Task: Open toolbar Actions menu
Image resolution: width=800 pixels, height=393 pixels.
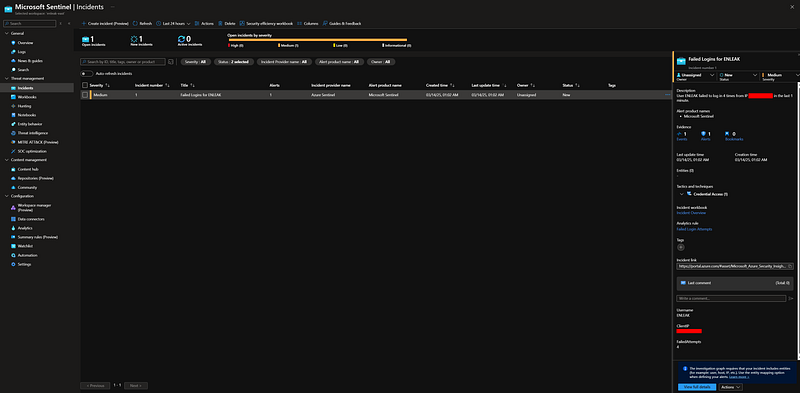Action: tap(204, 23)
